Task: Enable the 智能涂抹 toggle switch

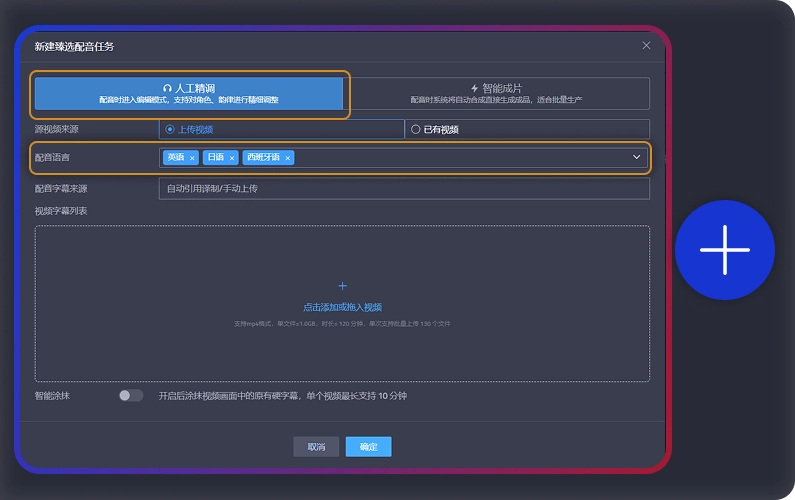Action: (x=131, y=396)
